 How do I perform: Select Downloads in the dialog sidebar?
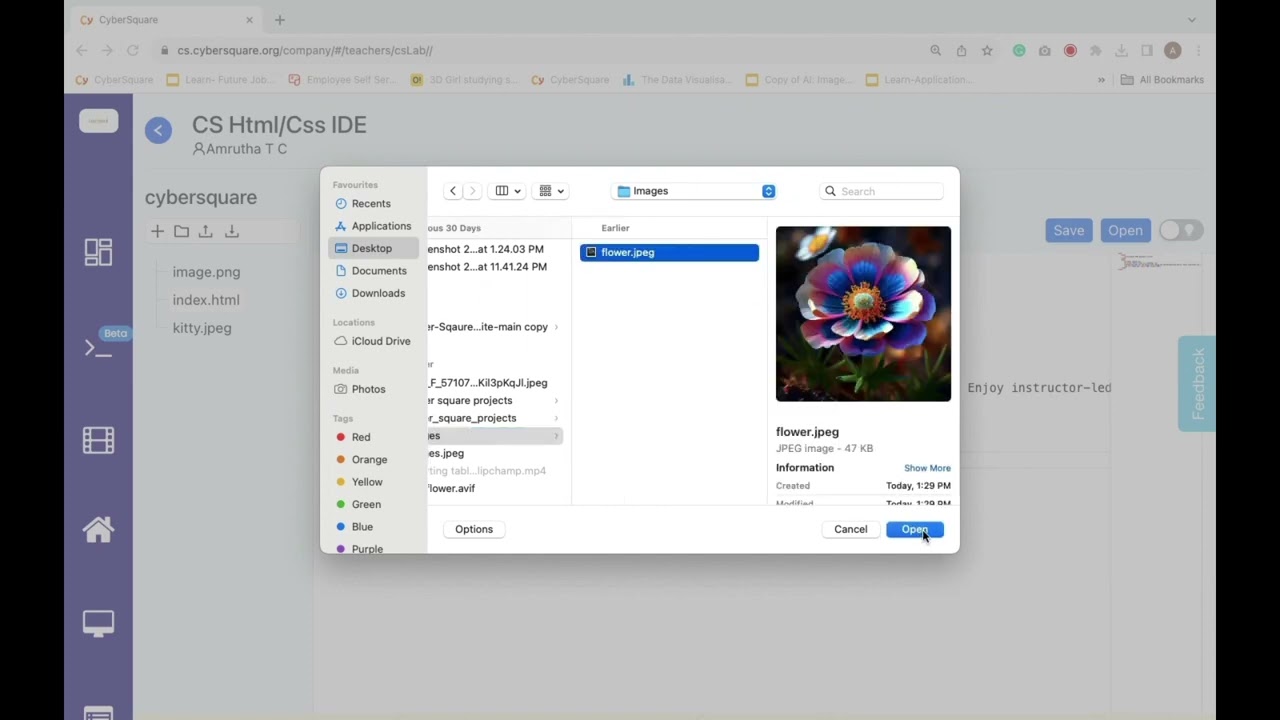tap(371, 293)
